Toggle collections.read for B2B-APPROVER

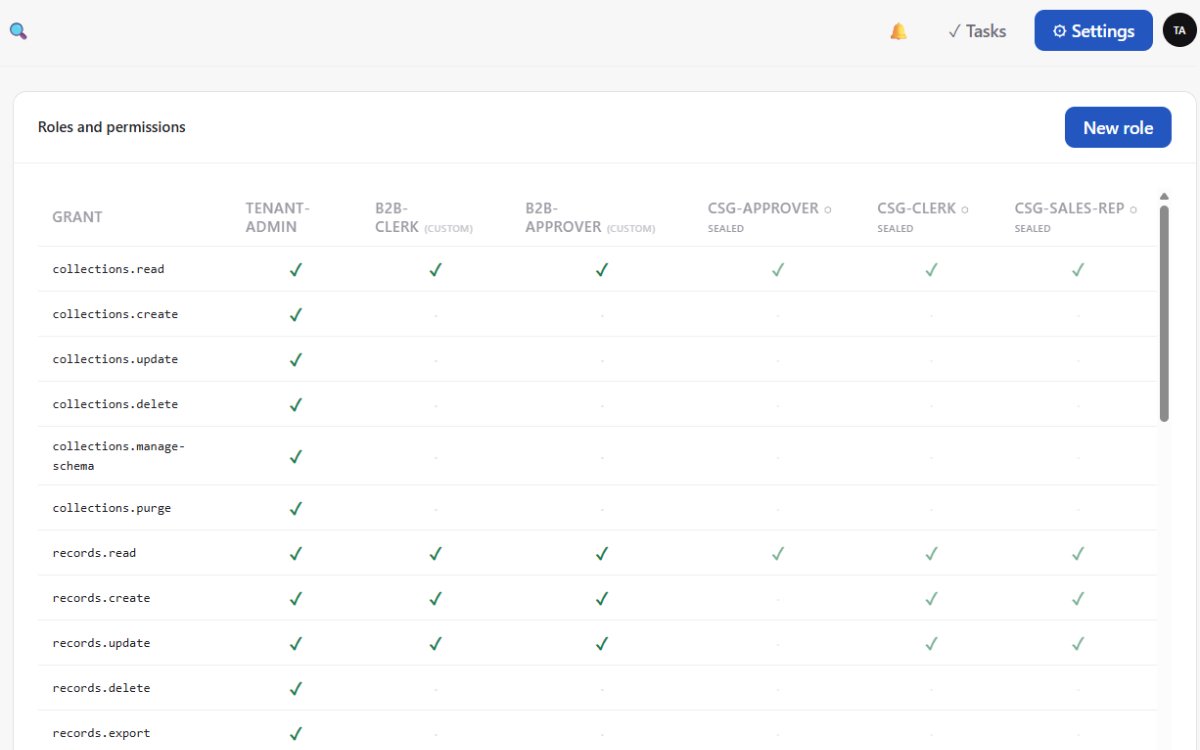pyautogui.click(x=601, y=269)
